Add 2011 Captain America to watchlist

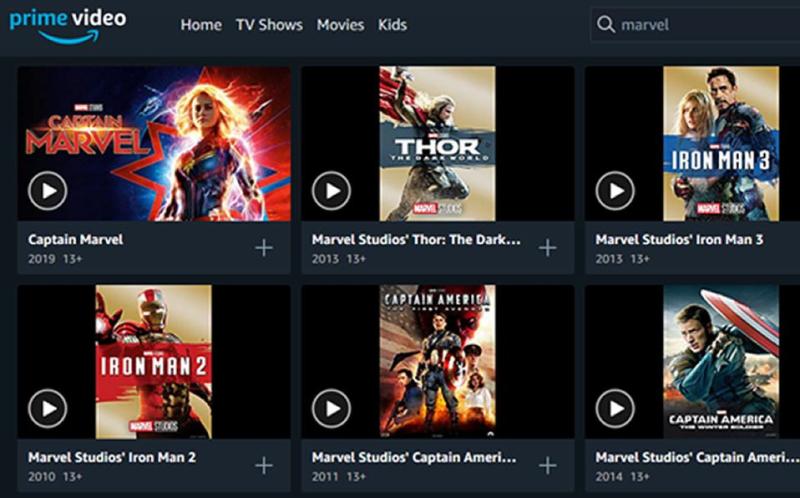pyautogui.click(x=547, y=465)
